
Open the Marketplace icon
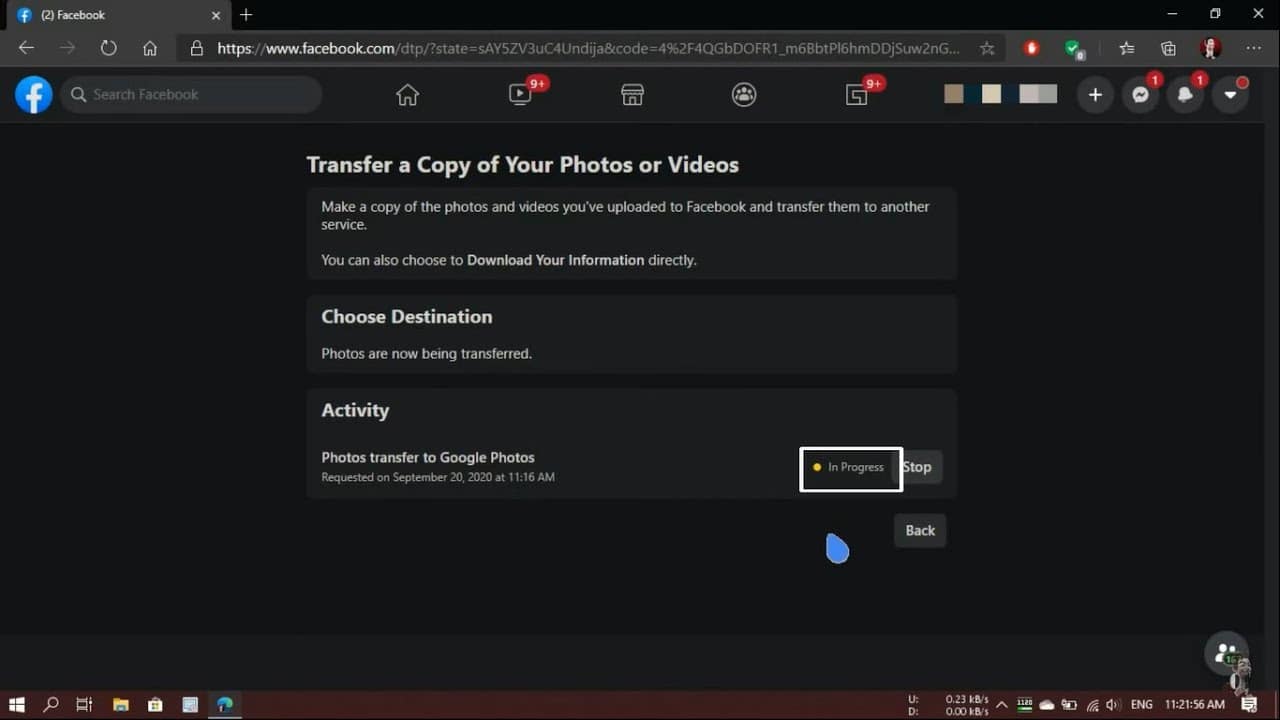tap(632, 95)
